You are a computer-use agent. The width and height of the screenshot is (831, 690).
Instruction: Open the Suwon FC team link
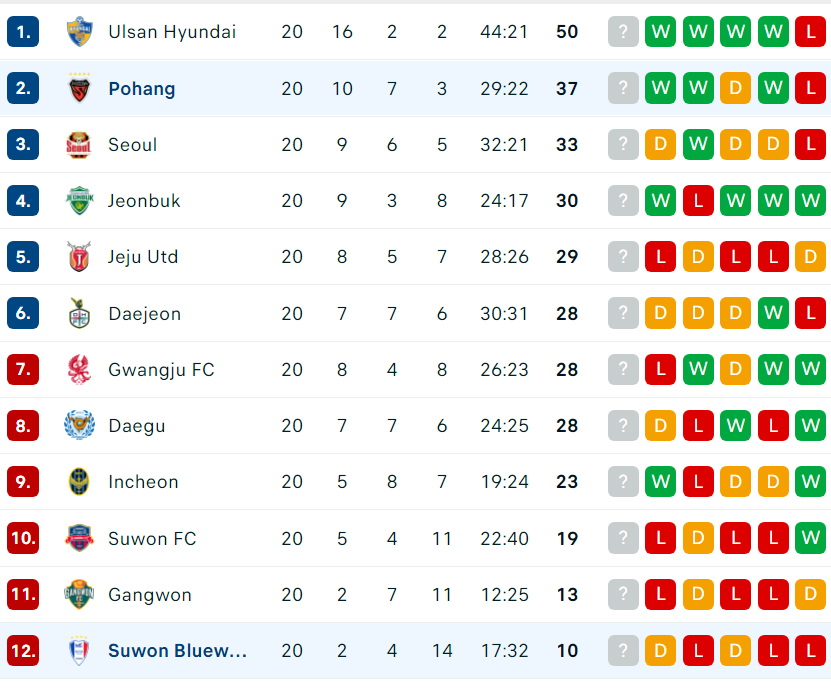click(x=152, y=538)
